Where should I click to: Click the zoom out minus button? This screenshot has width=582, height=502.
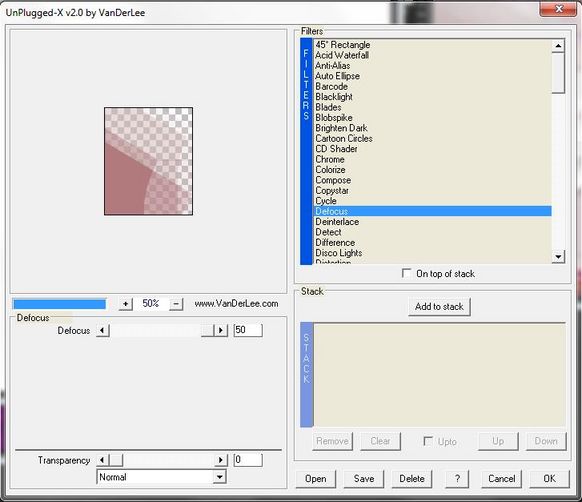pos(176,304)
